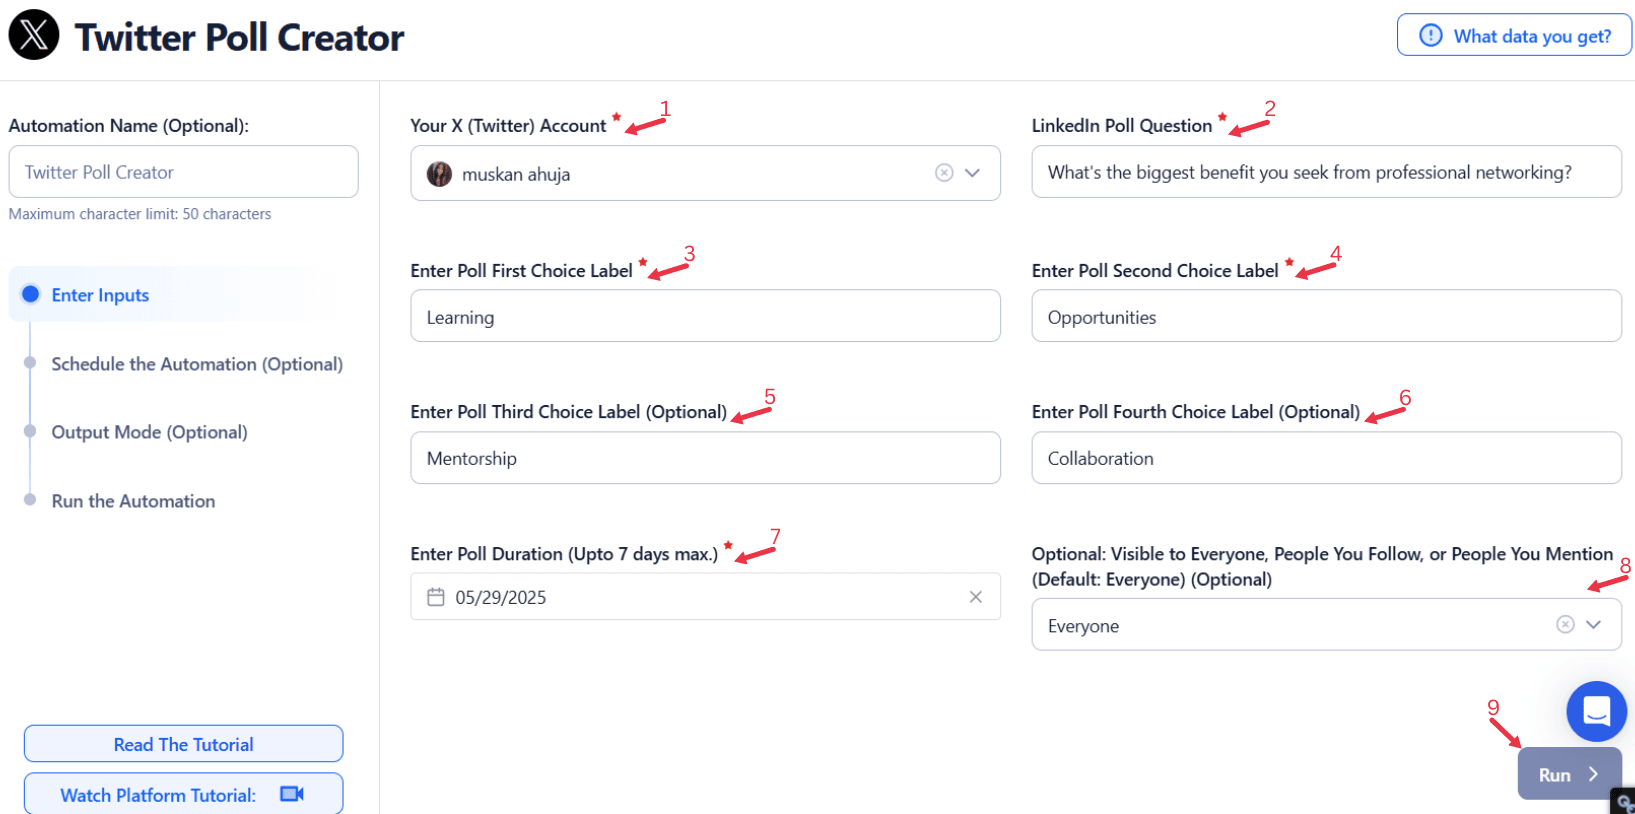Click the X (Twitter) logo icon
Viewport: 1635px width, 814px height.
click(34, 35)
